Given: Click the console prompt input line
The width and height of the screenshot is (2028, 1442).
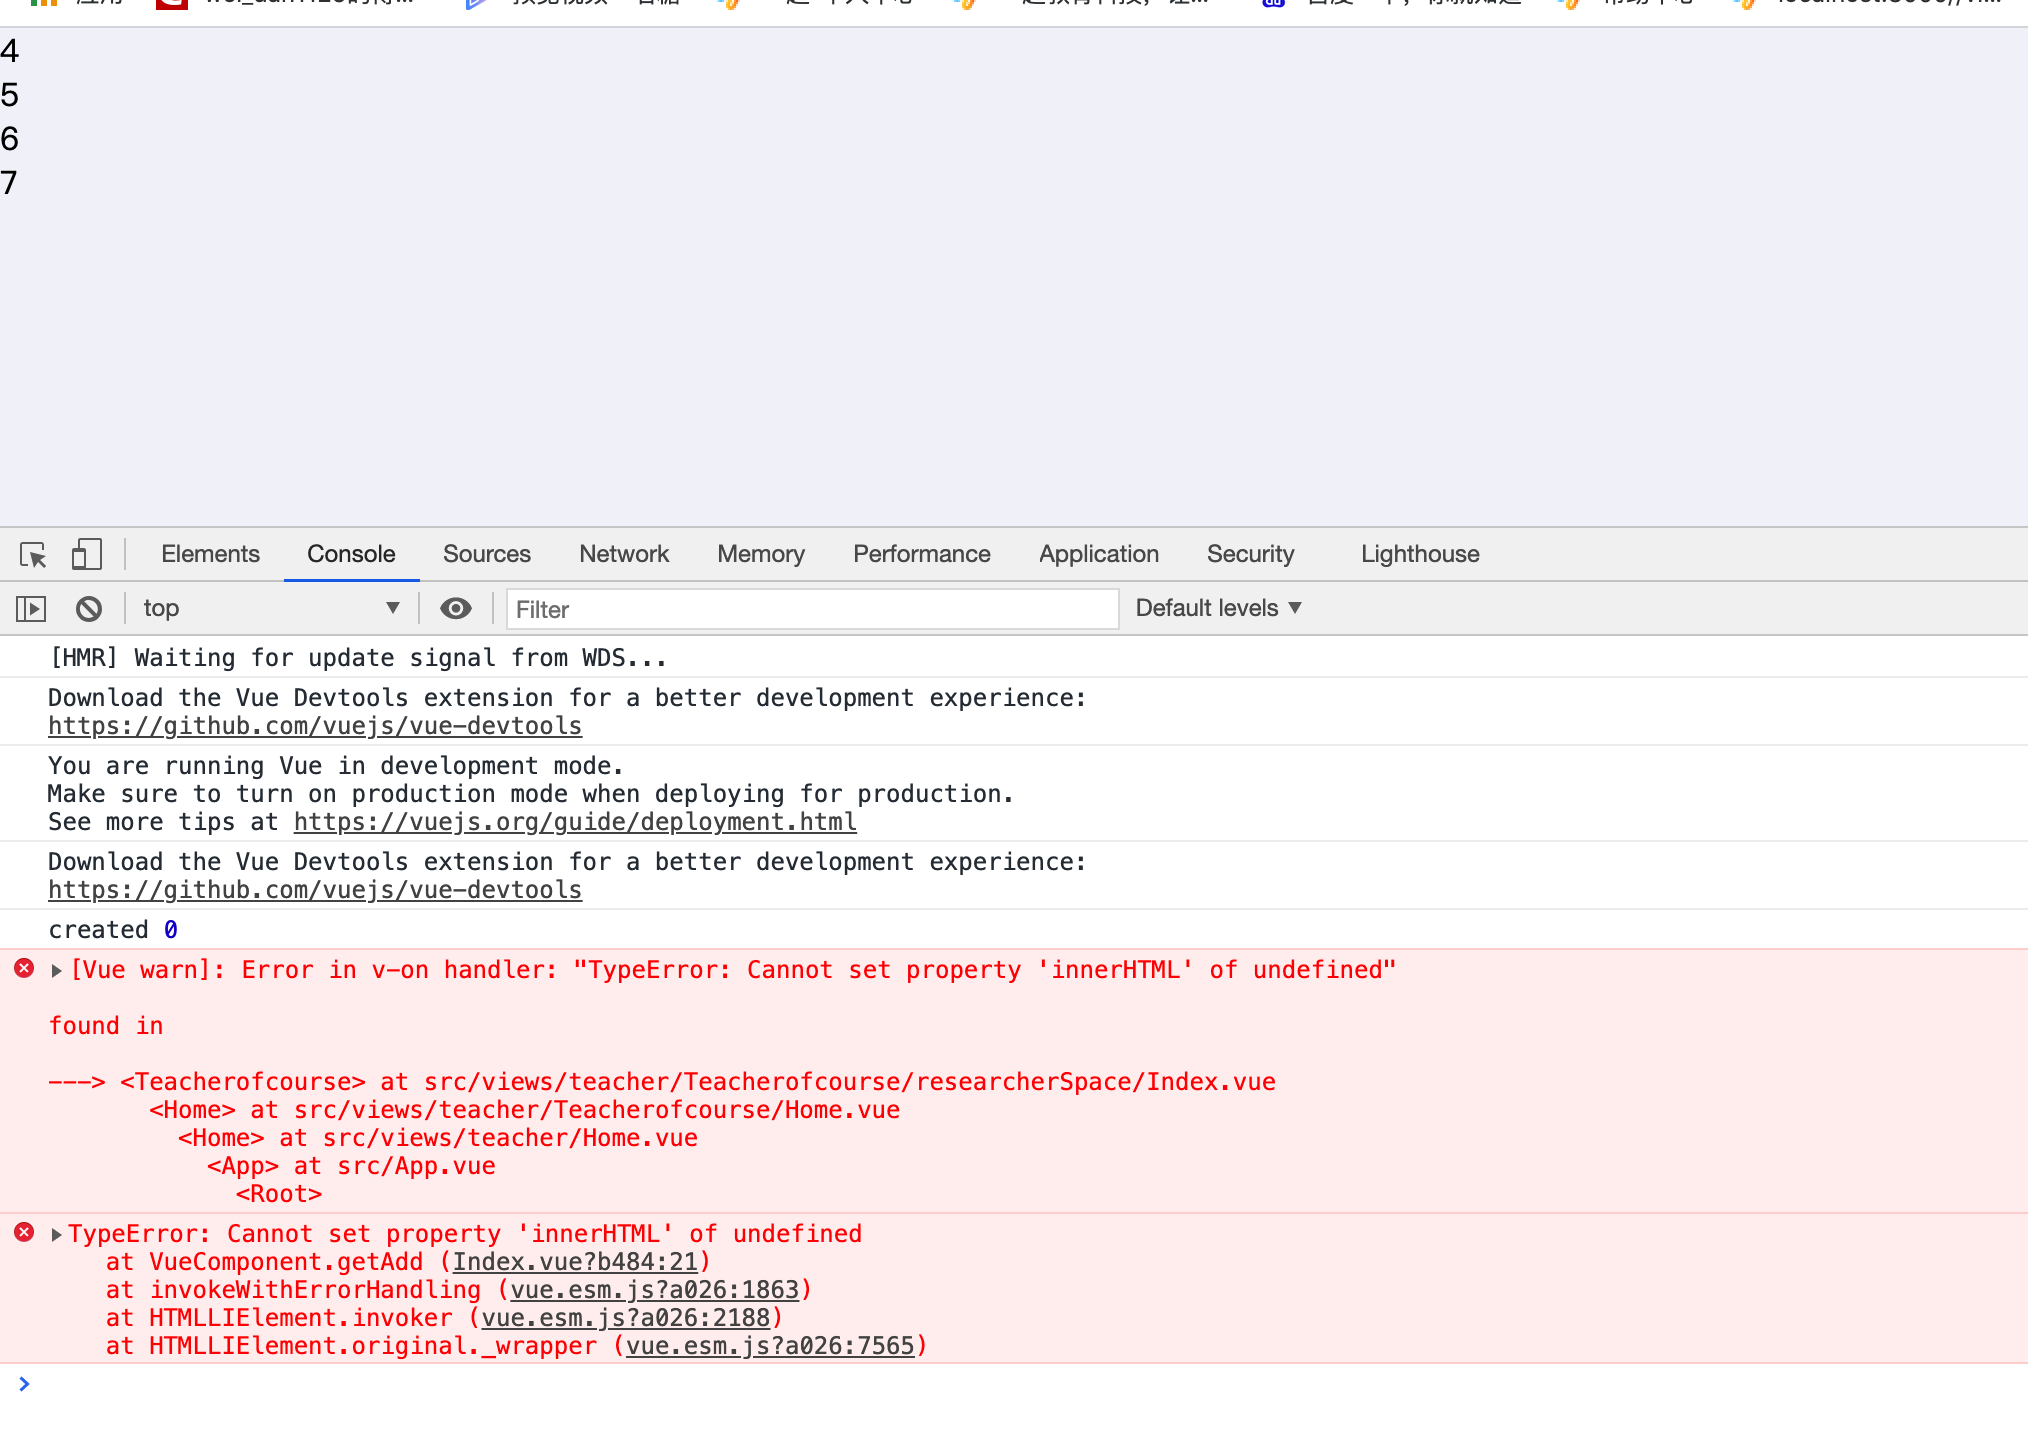Looking at the screenshot, I should [x=1000, y=1385].
